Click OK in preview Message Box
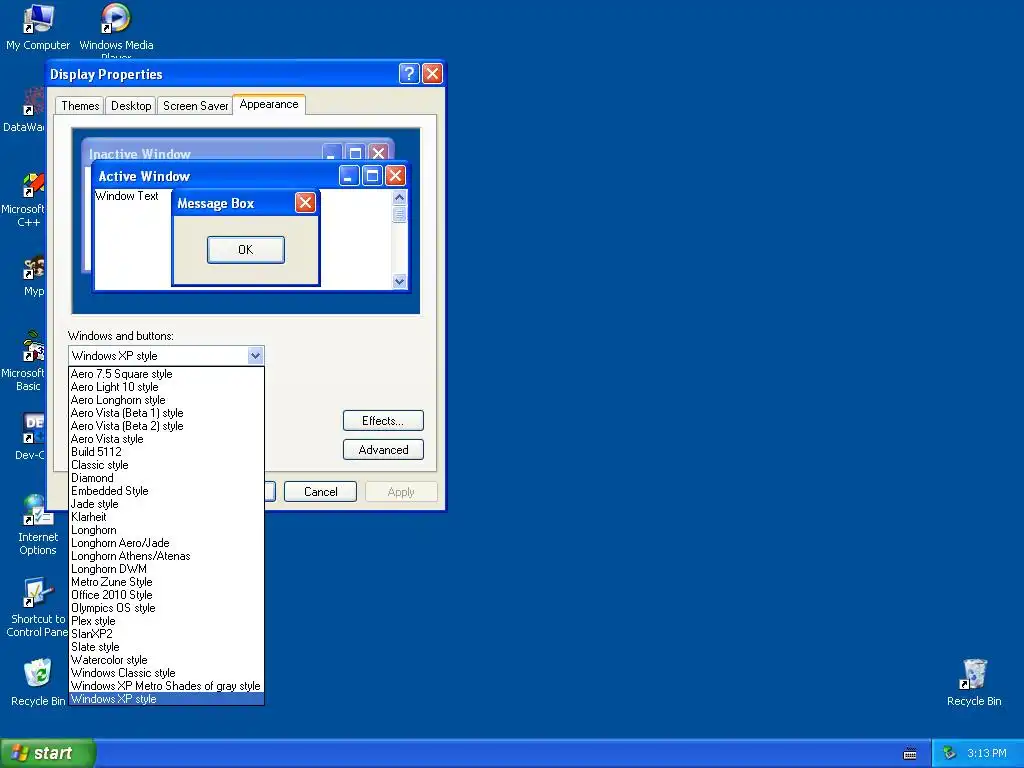Image resolution: width=1024 pixels, height=768 pixels. [x=246, y=250]
